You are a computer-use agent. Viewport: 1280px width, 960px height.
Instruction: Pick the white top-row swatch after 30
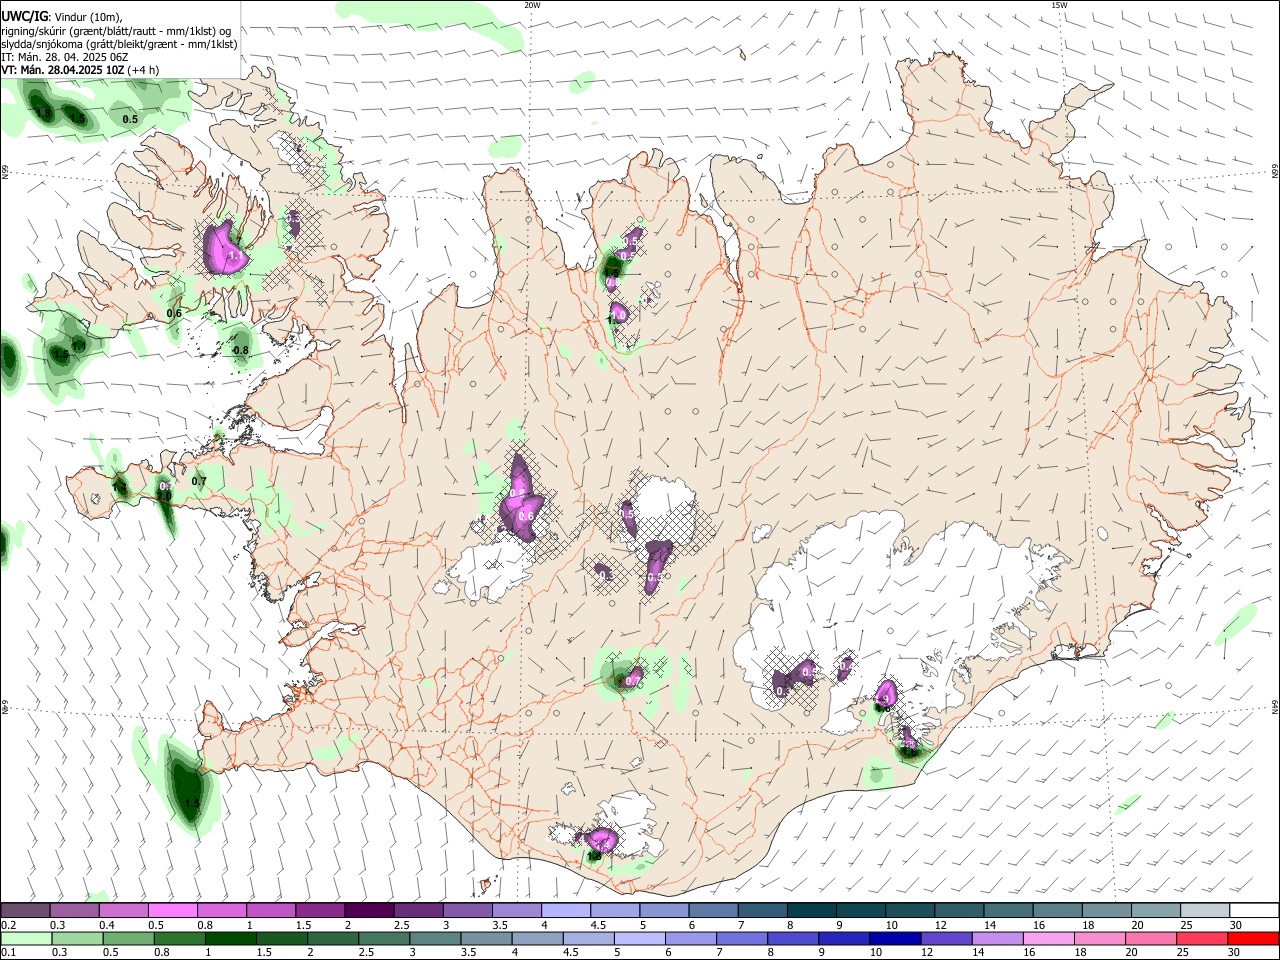click(x=1253, y=910)
